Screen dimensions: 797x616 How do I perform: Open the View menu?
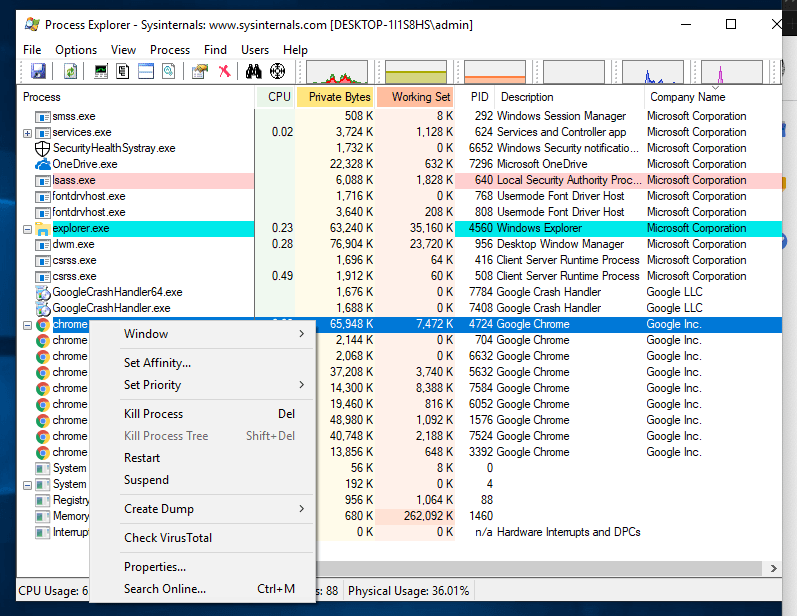(x=124, y=50)
